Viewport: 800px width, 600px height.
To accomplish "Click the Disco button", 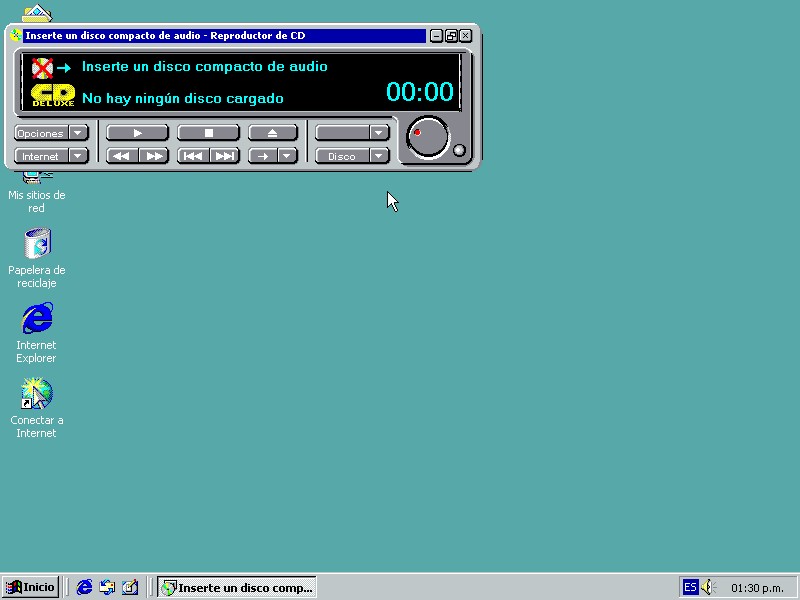I will click(342, 156).
